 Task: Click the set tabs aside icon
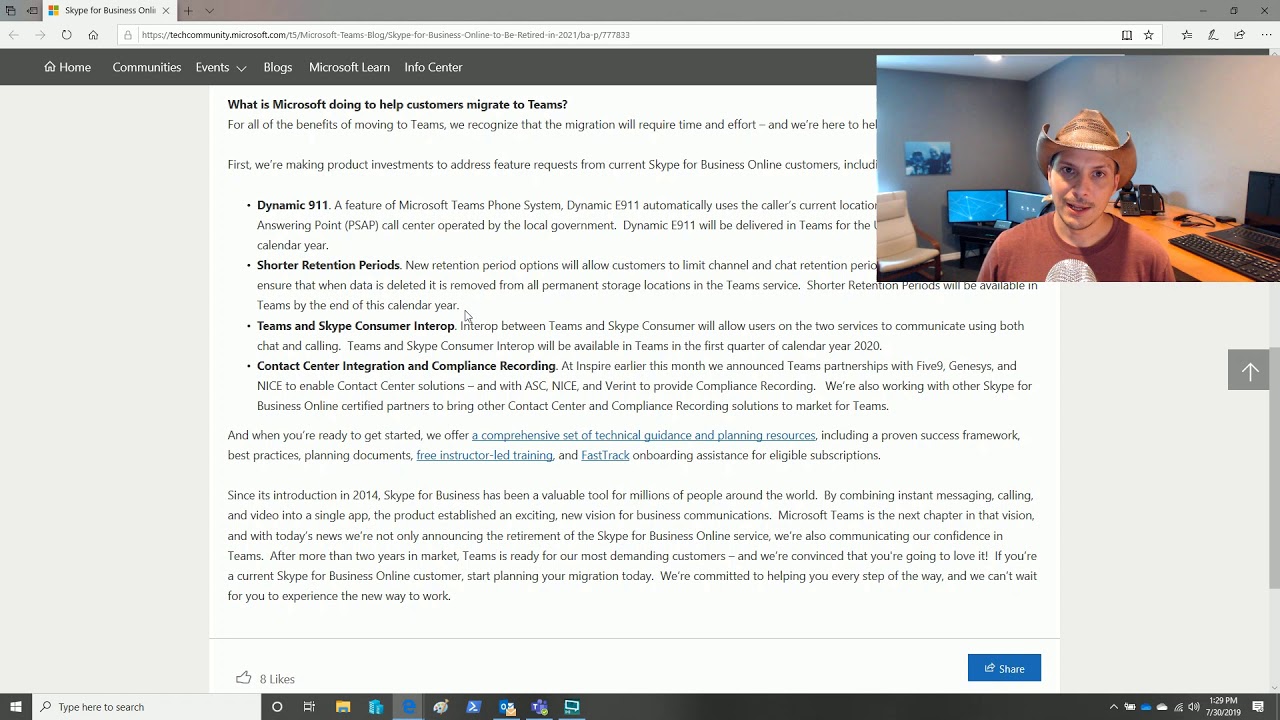pos(33,11)
